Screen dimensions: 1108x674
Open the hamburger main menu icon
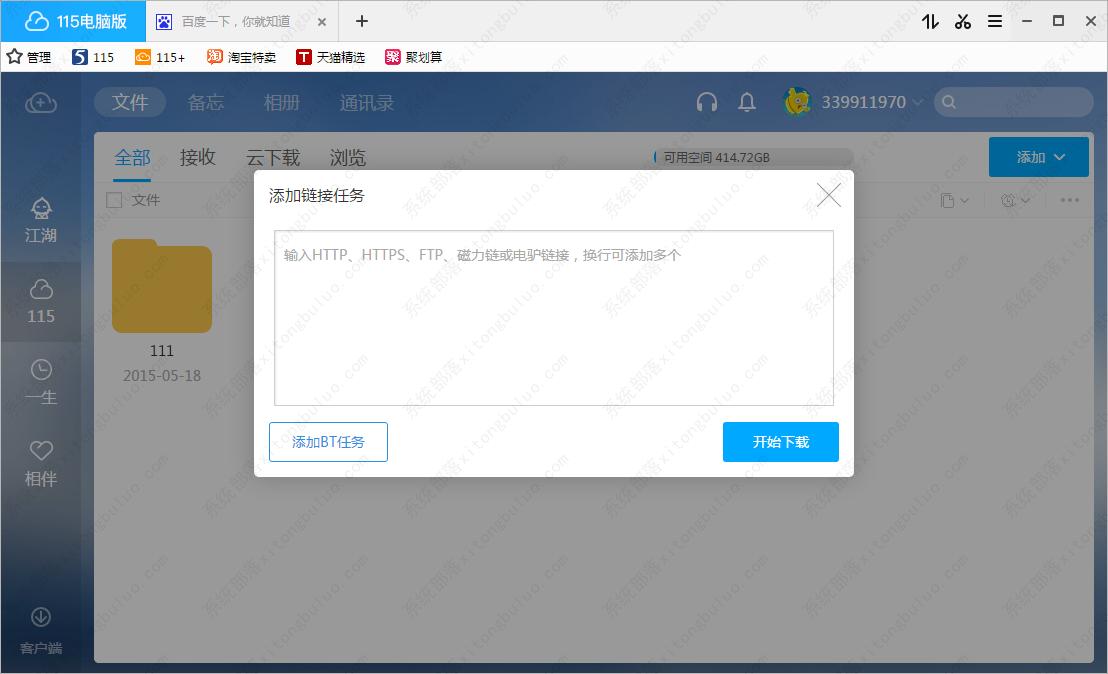coord(994,20)
